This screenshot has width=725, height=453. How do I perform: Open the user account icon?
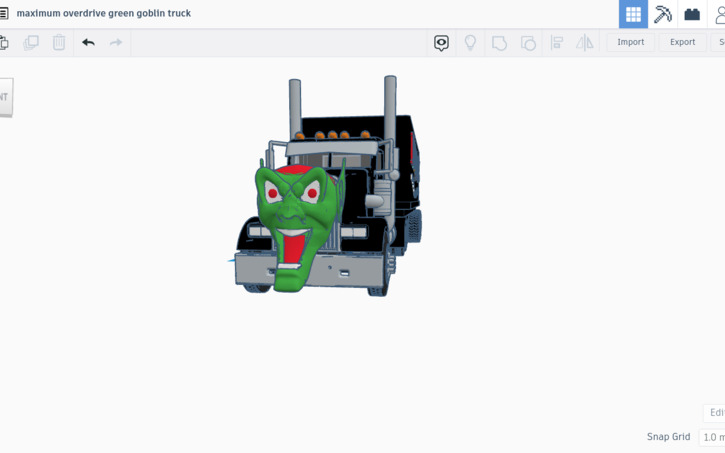[719, 14]
